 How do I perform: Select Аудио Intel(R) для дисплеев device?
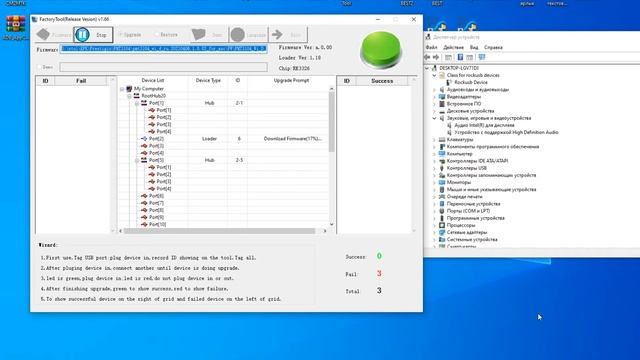(x=484, y=125)
